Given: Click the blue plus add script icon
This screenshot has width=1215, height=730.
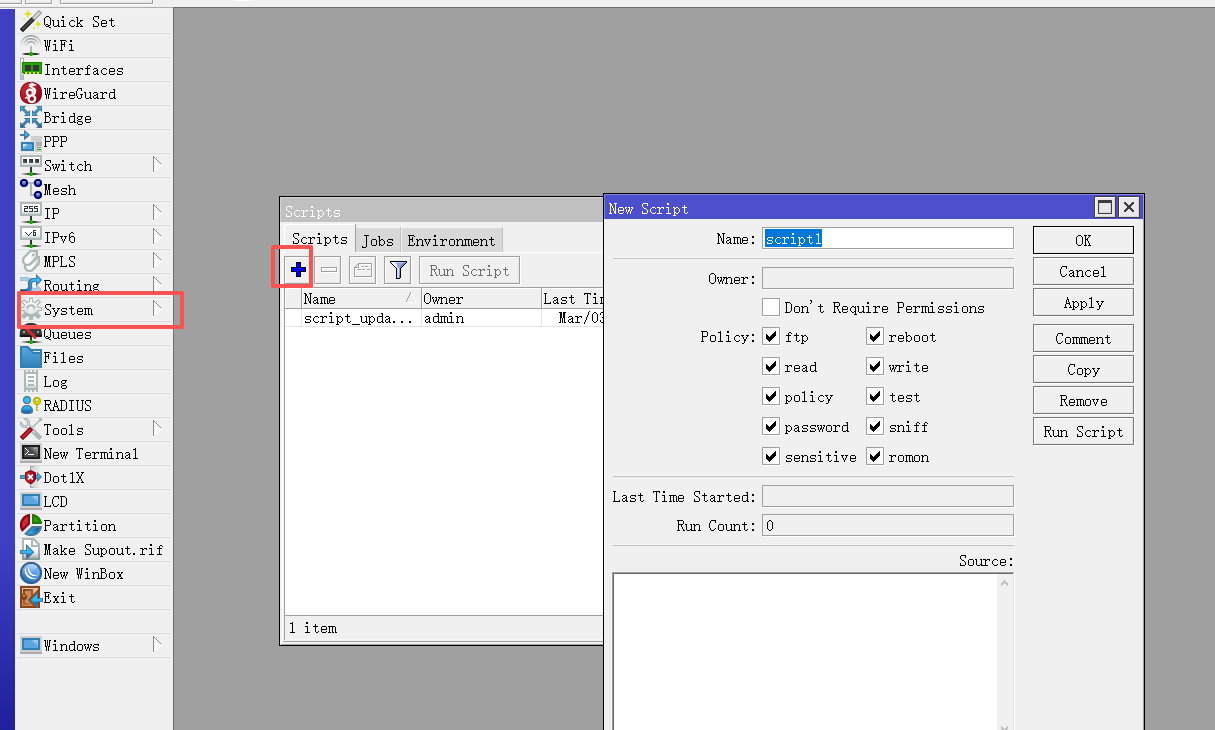Looking at the screenshot, I should [298, 270].
